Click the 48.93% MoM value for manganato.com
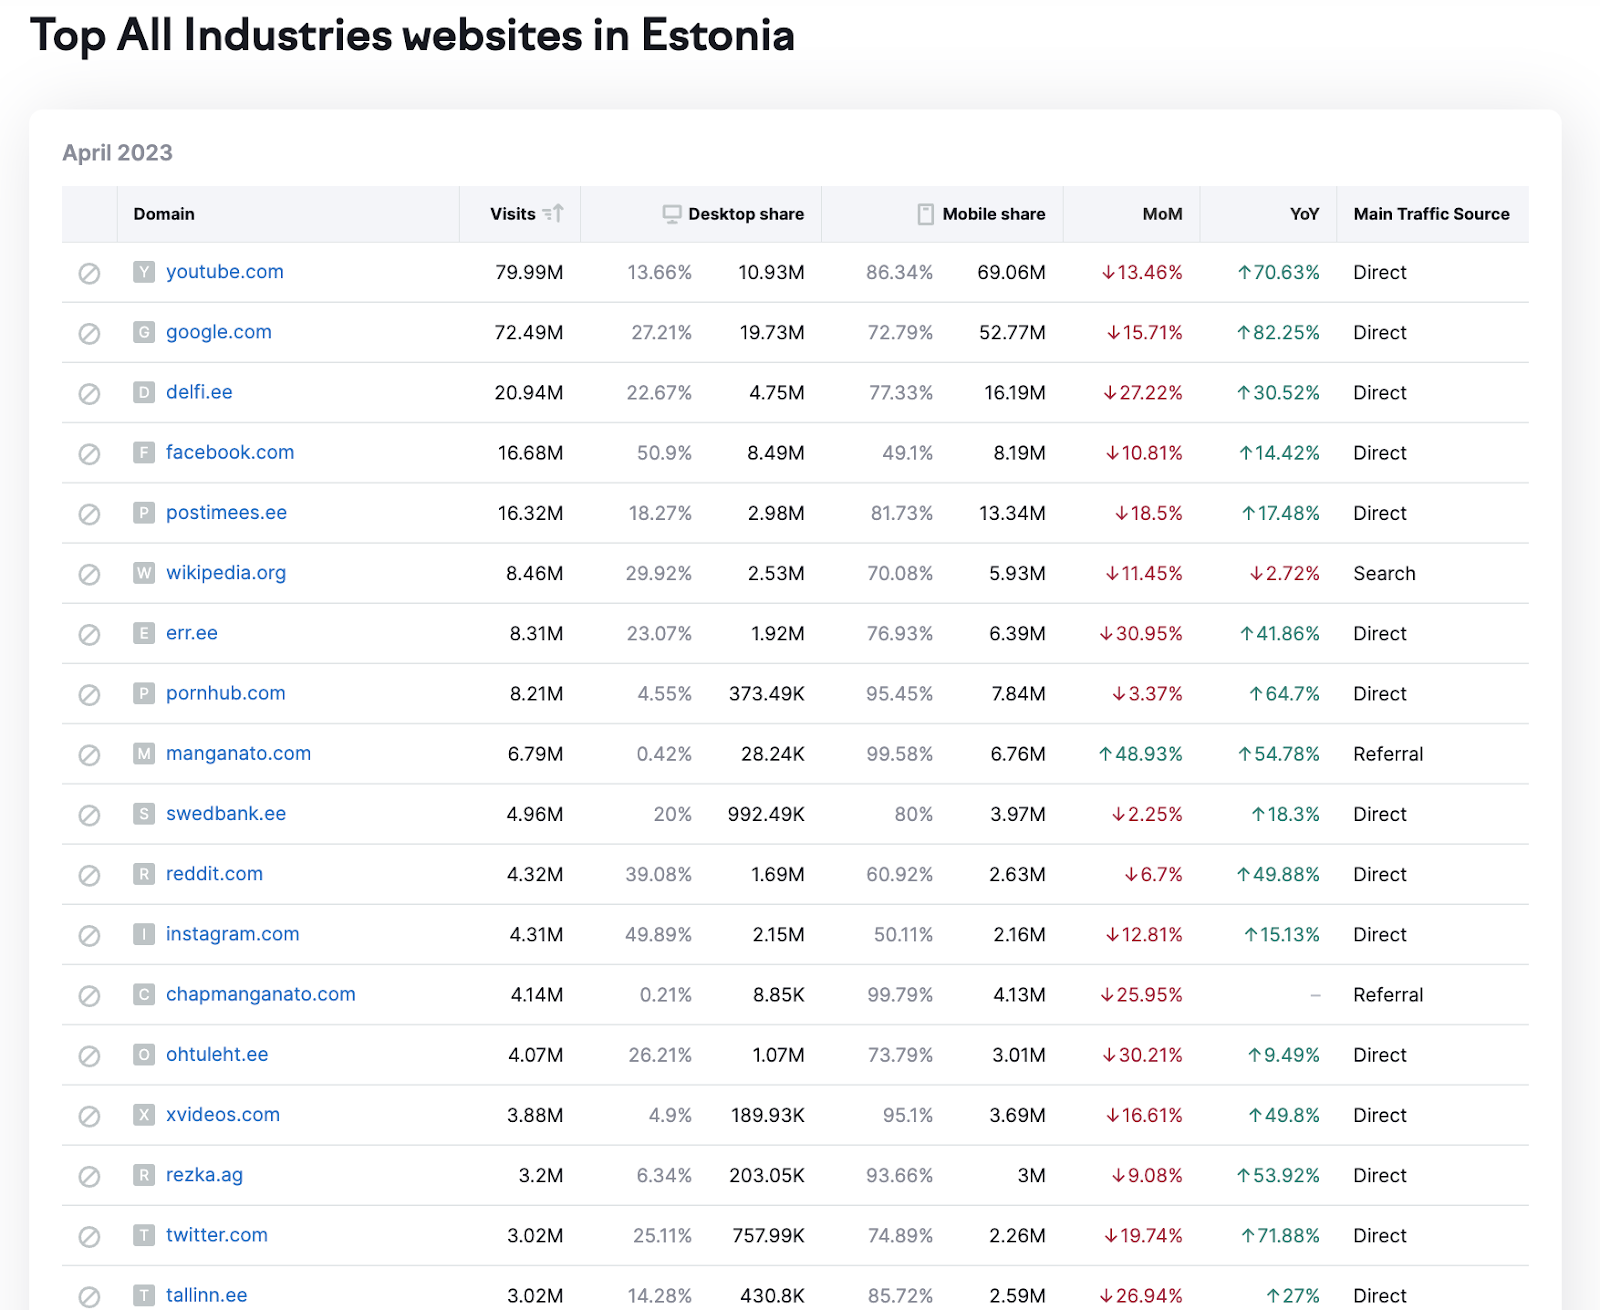The image size is (1600, 1310). pyautogui.click(x=1140, y=754)
